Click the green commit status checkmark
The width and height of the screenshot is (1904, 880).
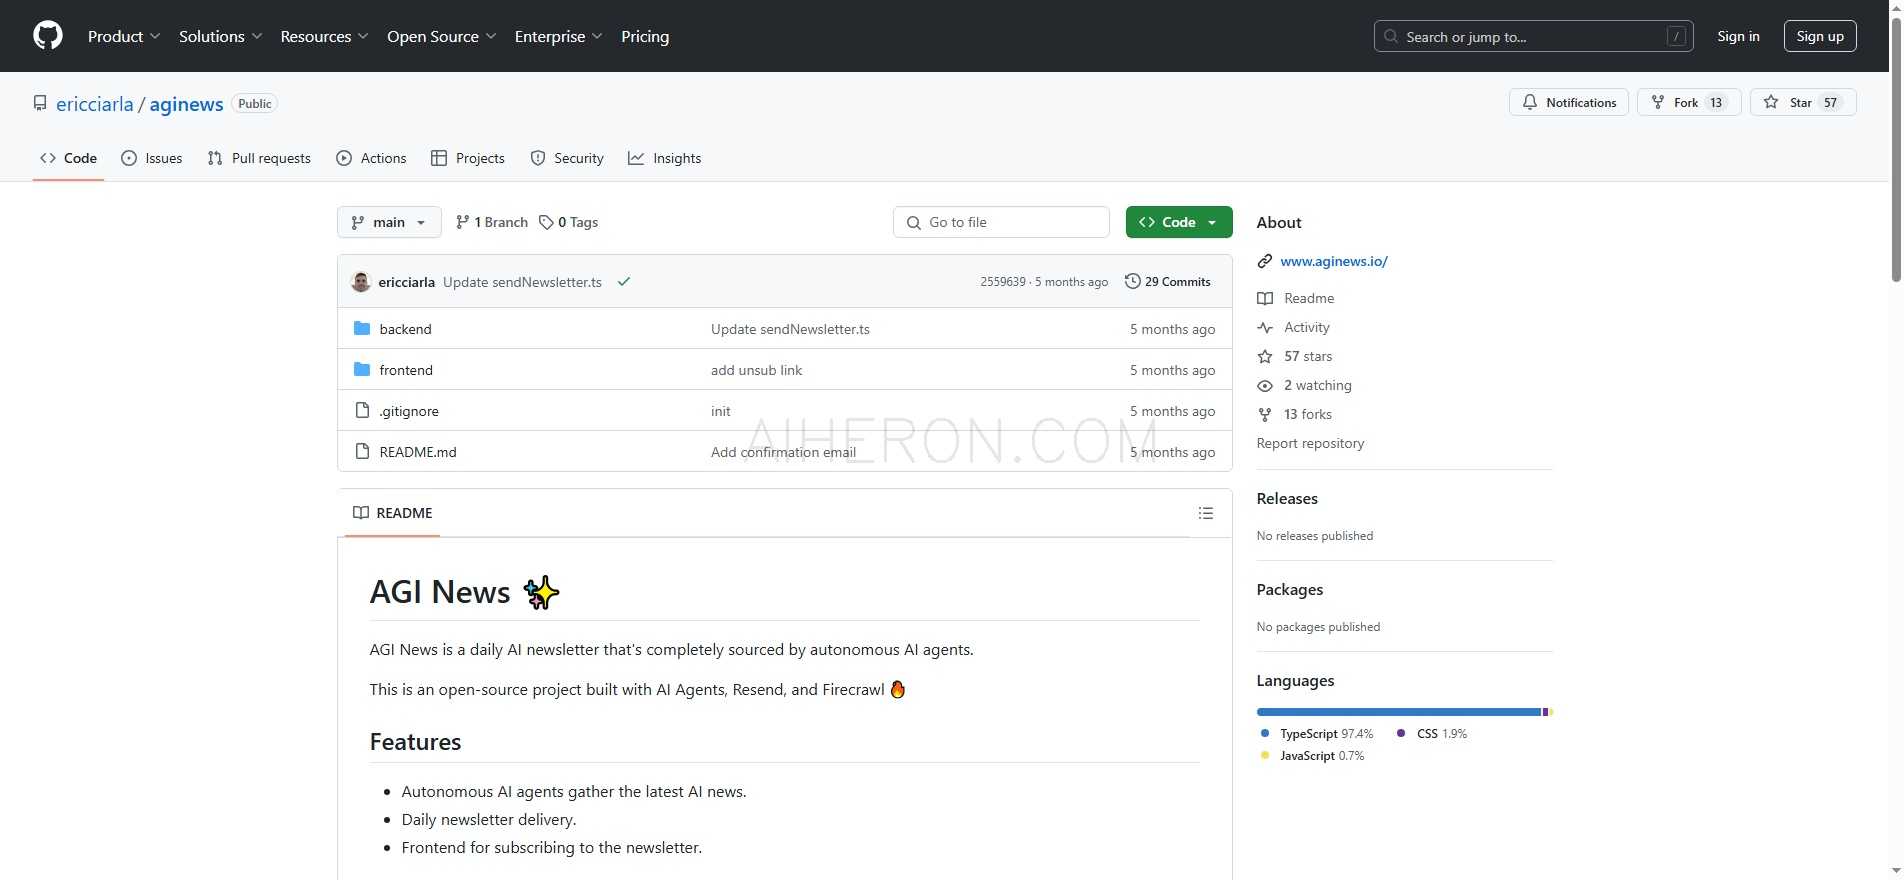pyautogui.click(x=624, y=282)
